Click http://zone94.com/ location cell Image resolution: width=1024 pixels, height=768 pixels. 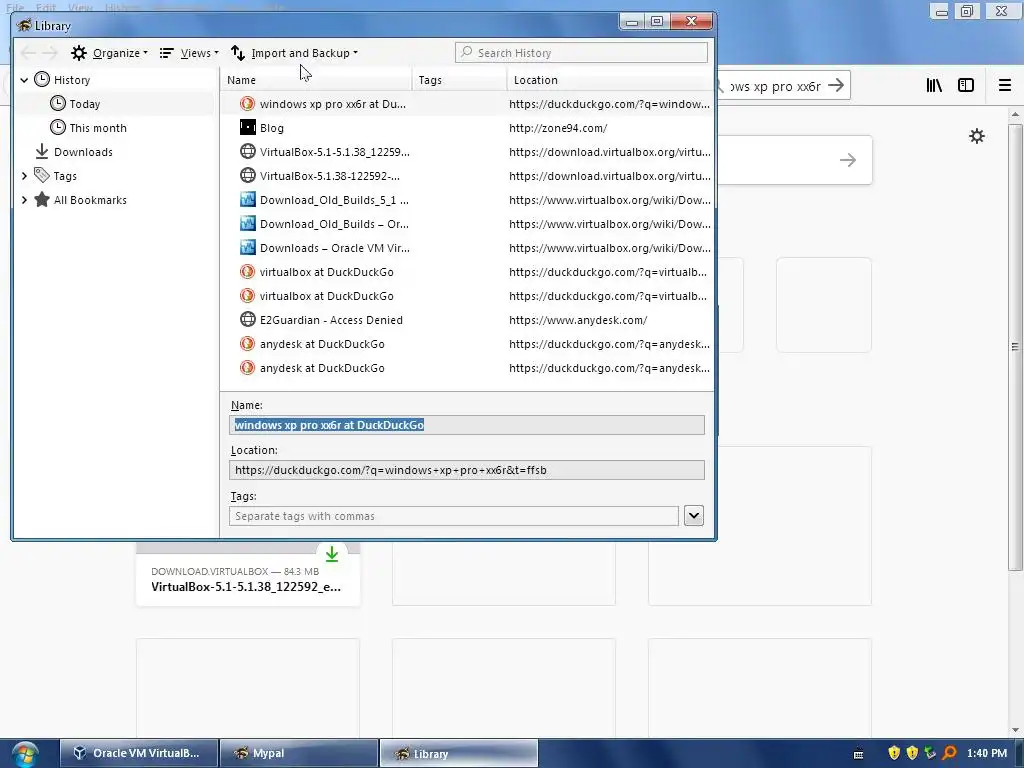(558, 128)
